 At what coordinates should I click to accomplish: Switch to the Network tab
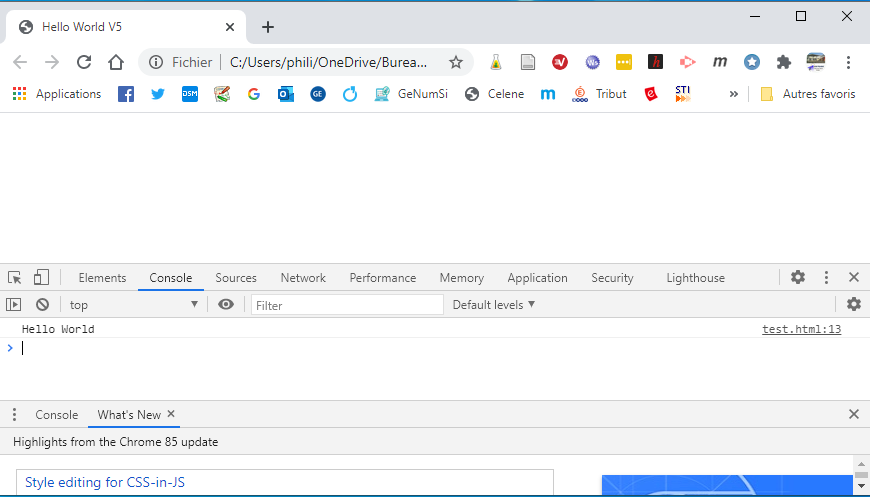pyautogui.click(x=303, y=278)
